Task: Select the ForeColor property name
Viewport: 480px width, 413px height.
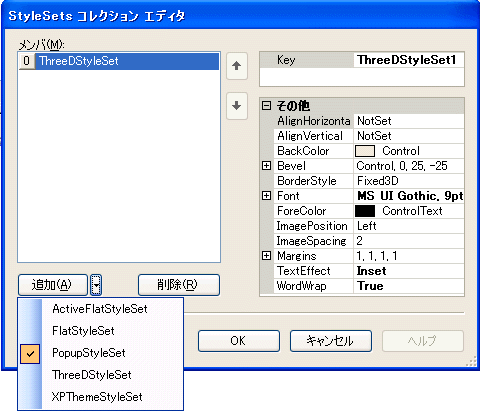Action: 313,211
